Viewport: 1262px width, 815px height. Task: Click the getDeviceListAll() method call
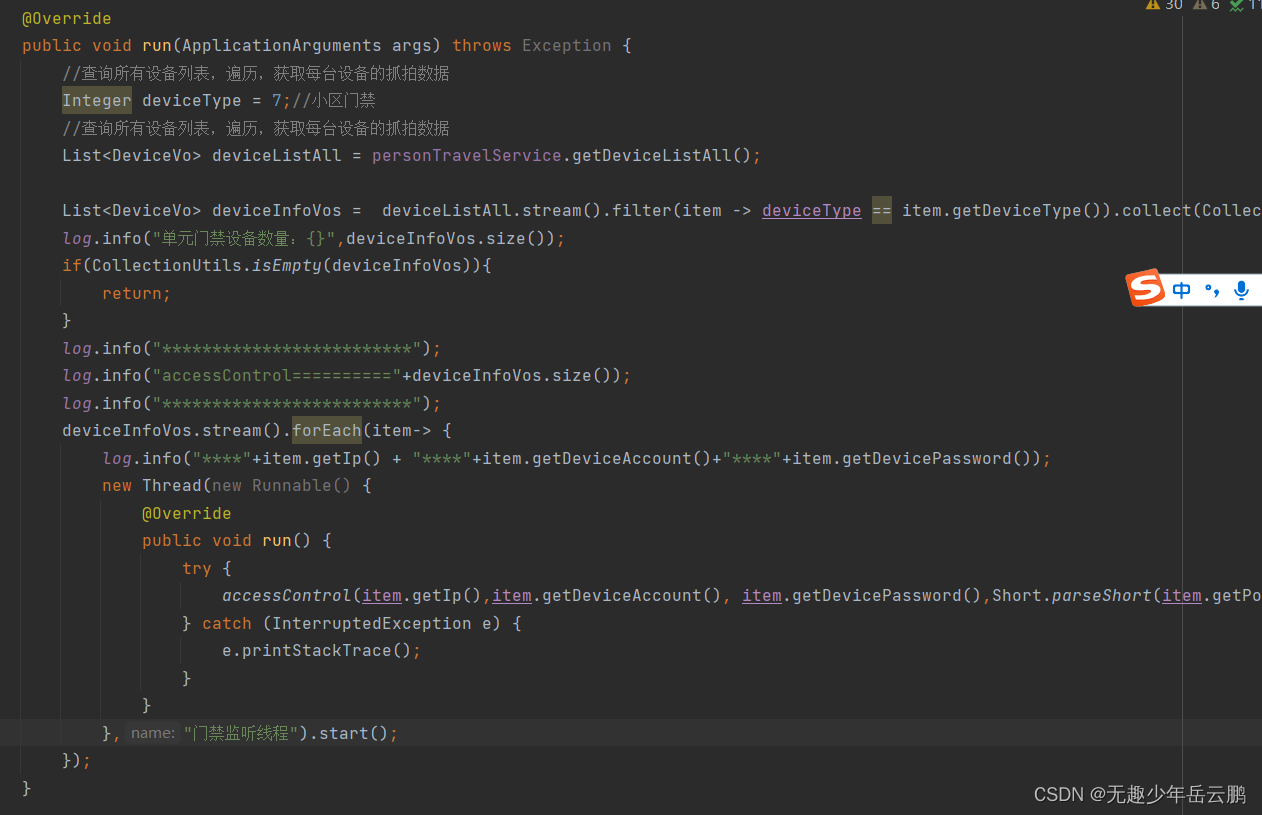pyautogui.click(x=662, y=155)
